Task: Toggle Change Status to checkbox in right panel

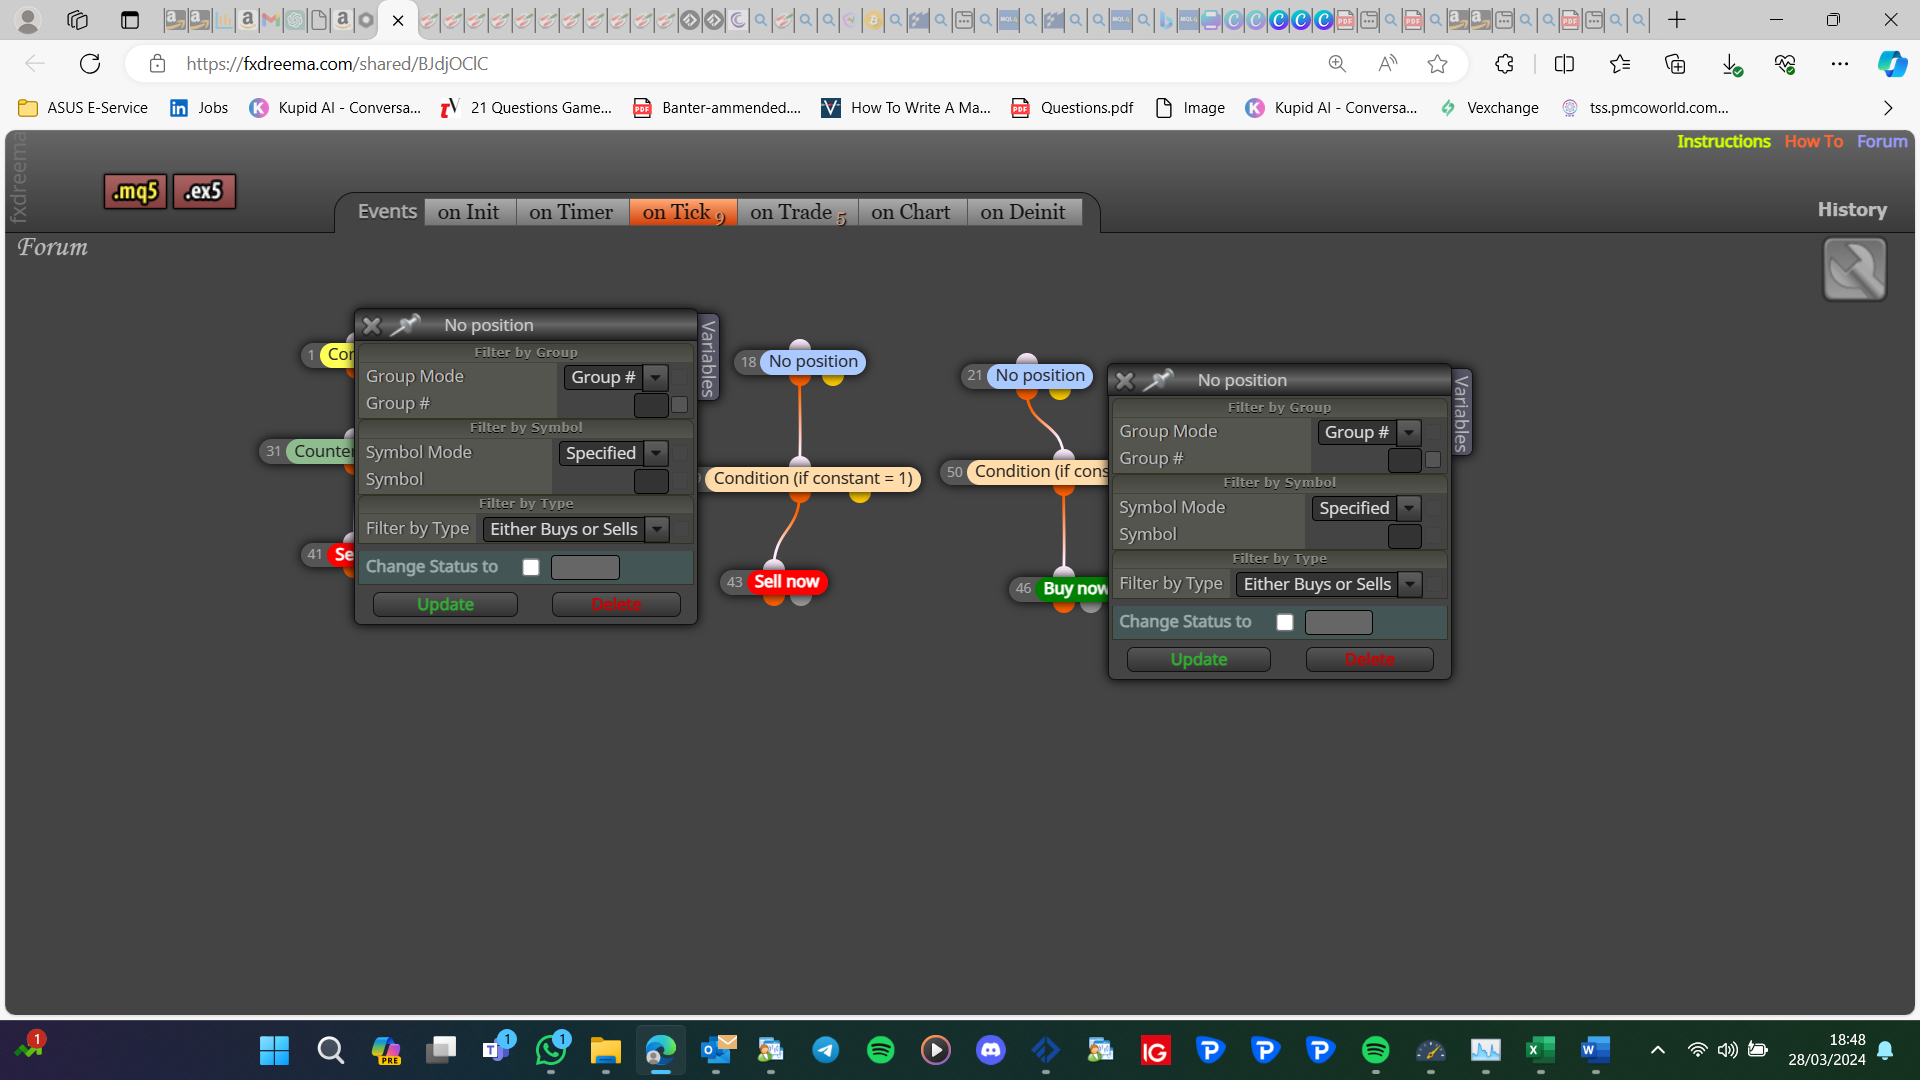Action: 1285,622
